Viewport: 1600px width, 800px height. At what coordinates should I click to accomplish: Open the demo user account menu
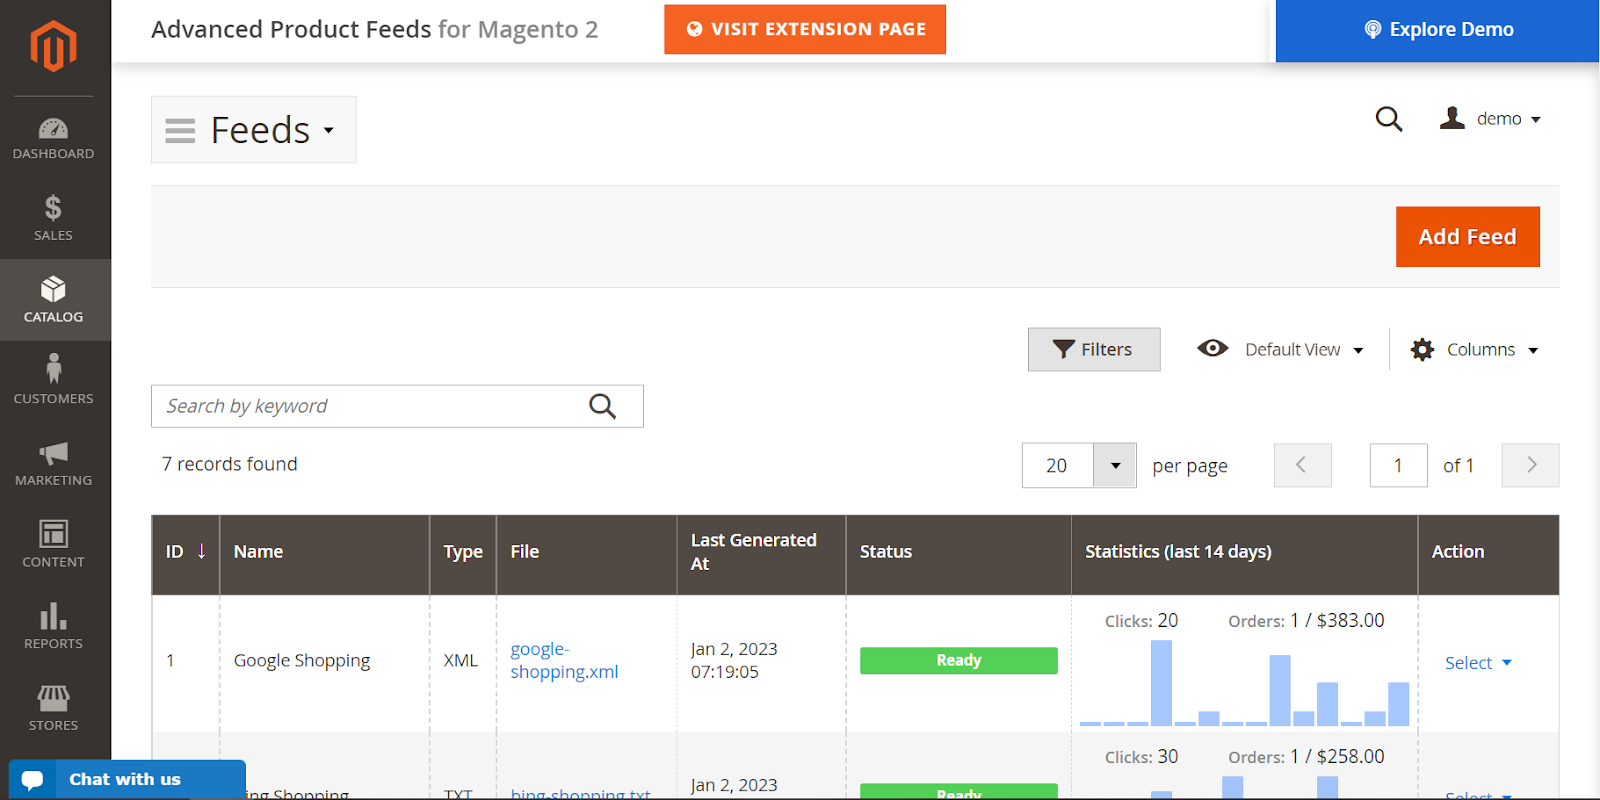pyautogui.click(x=1490, y=119)
